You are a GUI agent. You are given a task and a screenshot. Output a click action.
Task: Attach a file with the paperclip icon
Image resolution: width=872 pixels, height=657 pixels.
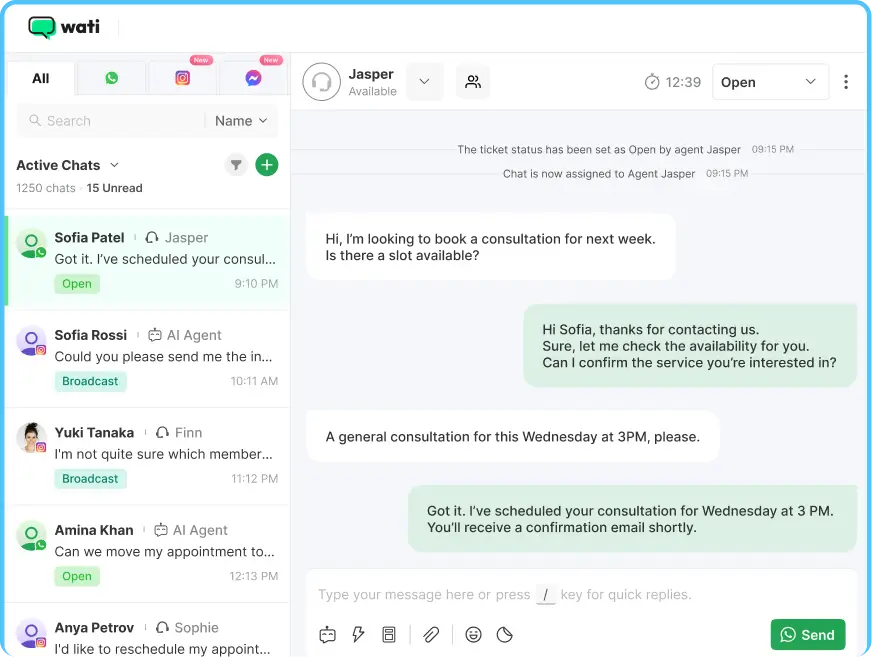(431, 635)
